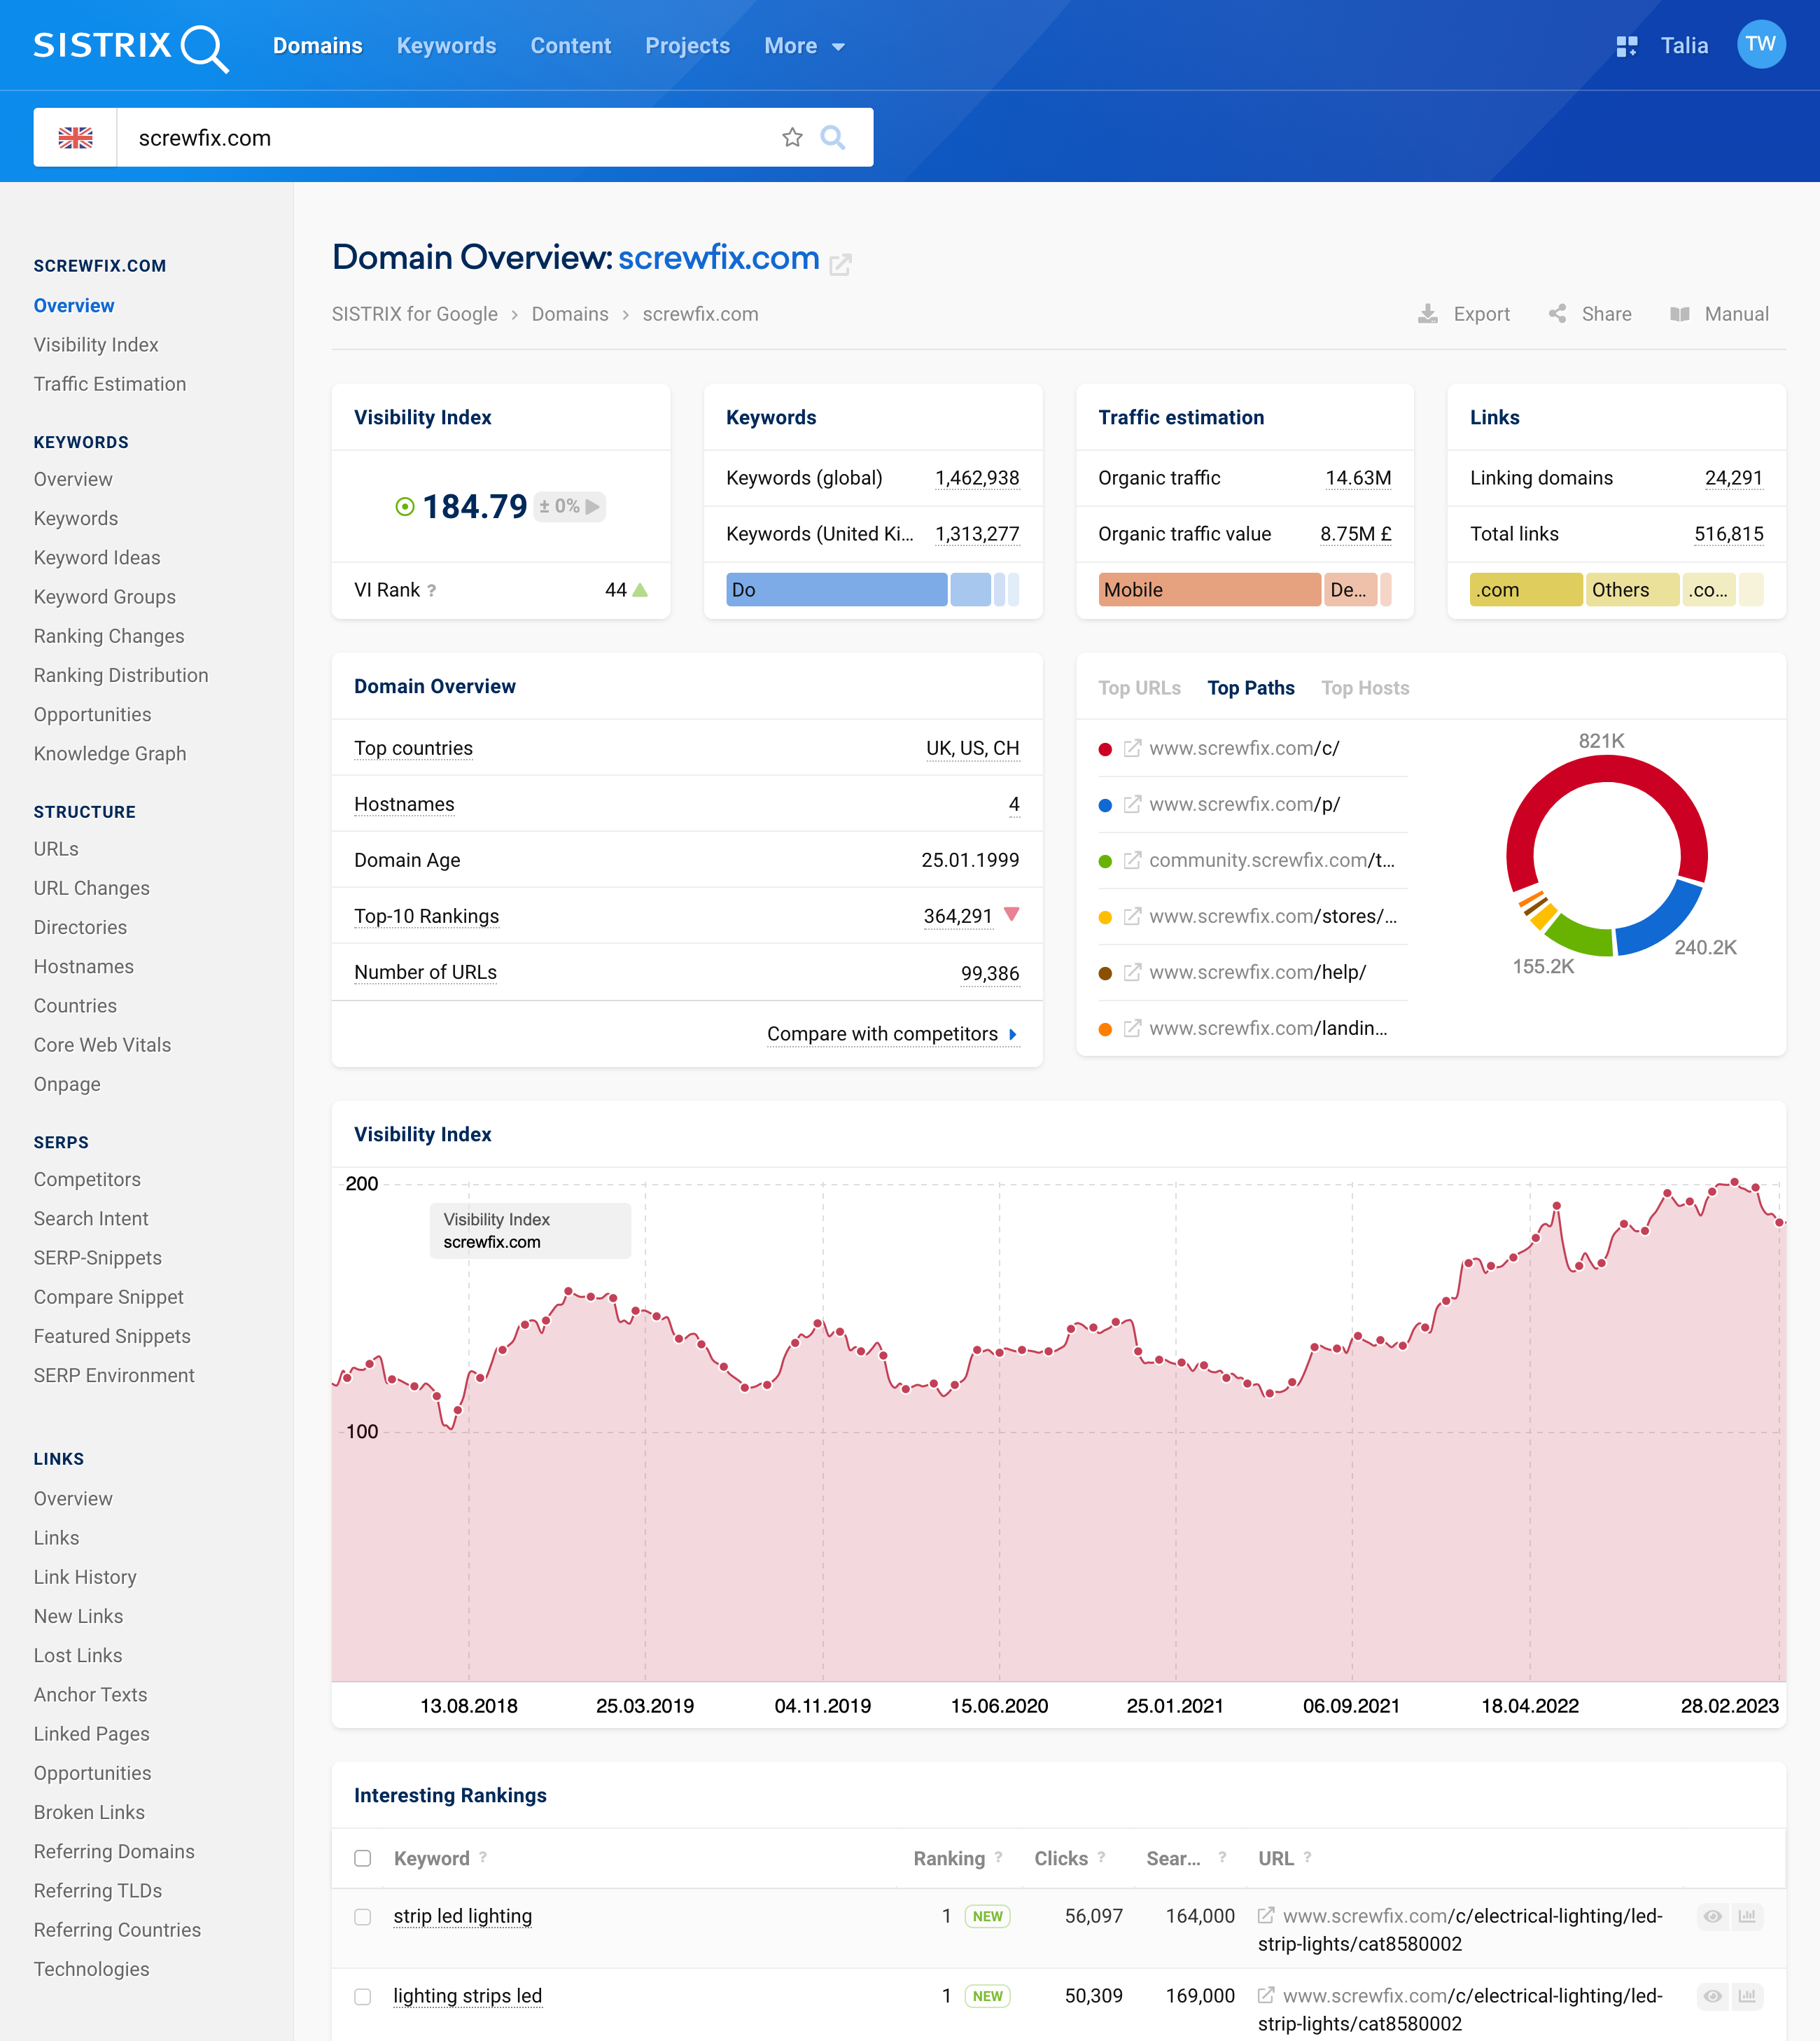Switch to the Top URLs tab
Viewport: 1820px width, 2041px height.
tap(1139, 688)
